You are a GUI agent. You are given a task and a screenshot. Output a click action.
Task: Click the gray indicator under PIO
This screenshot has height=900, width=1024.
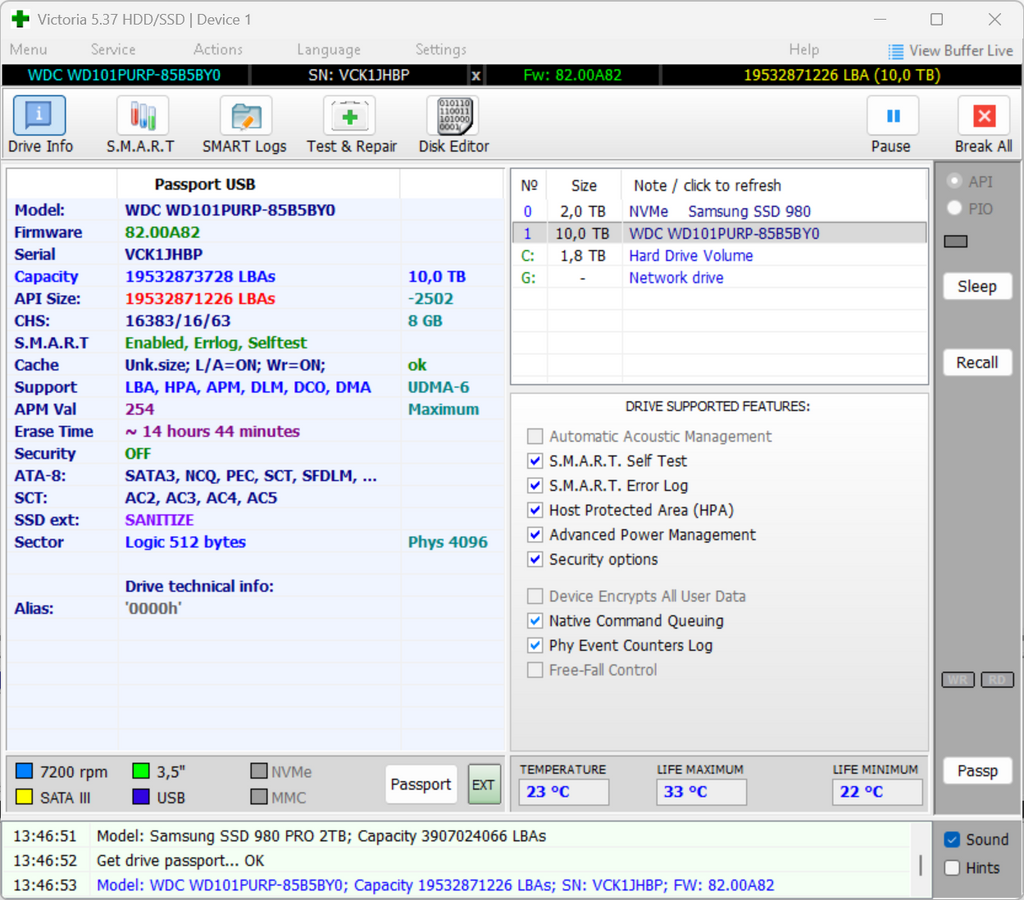pos(955,242)
